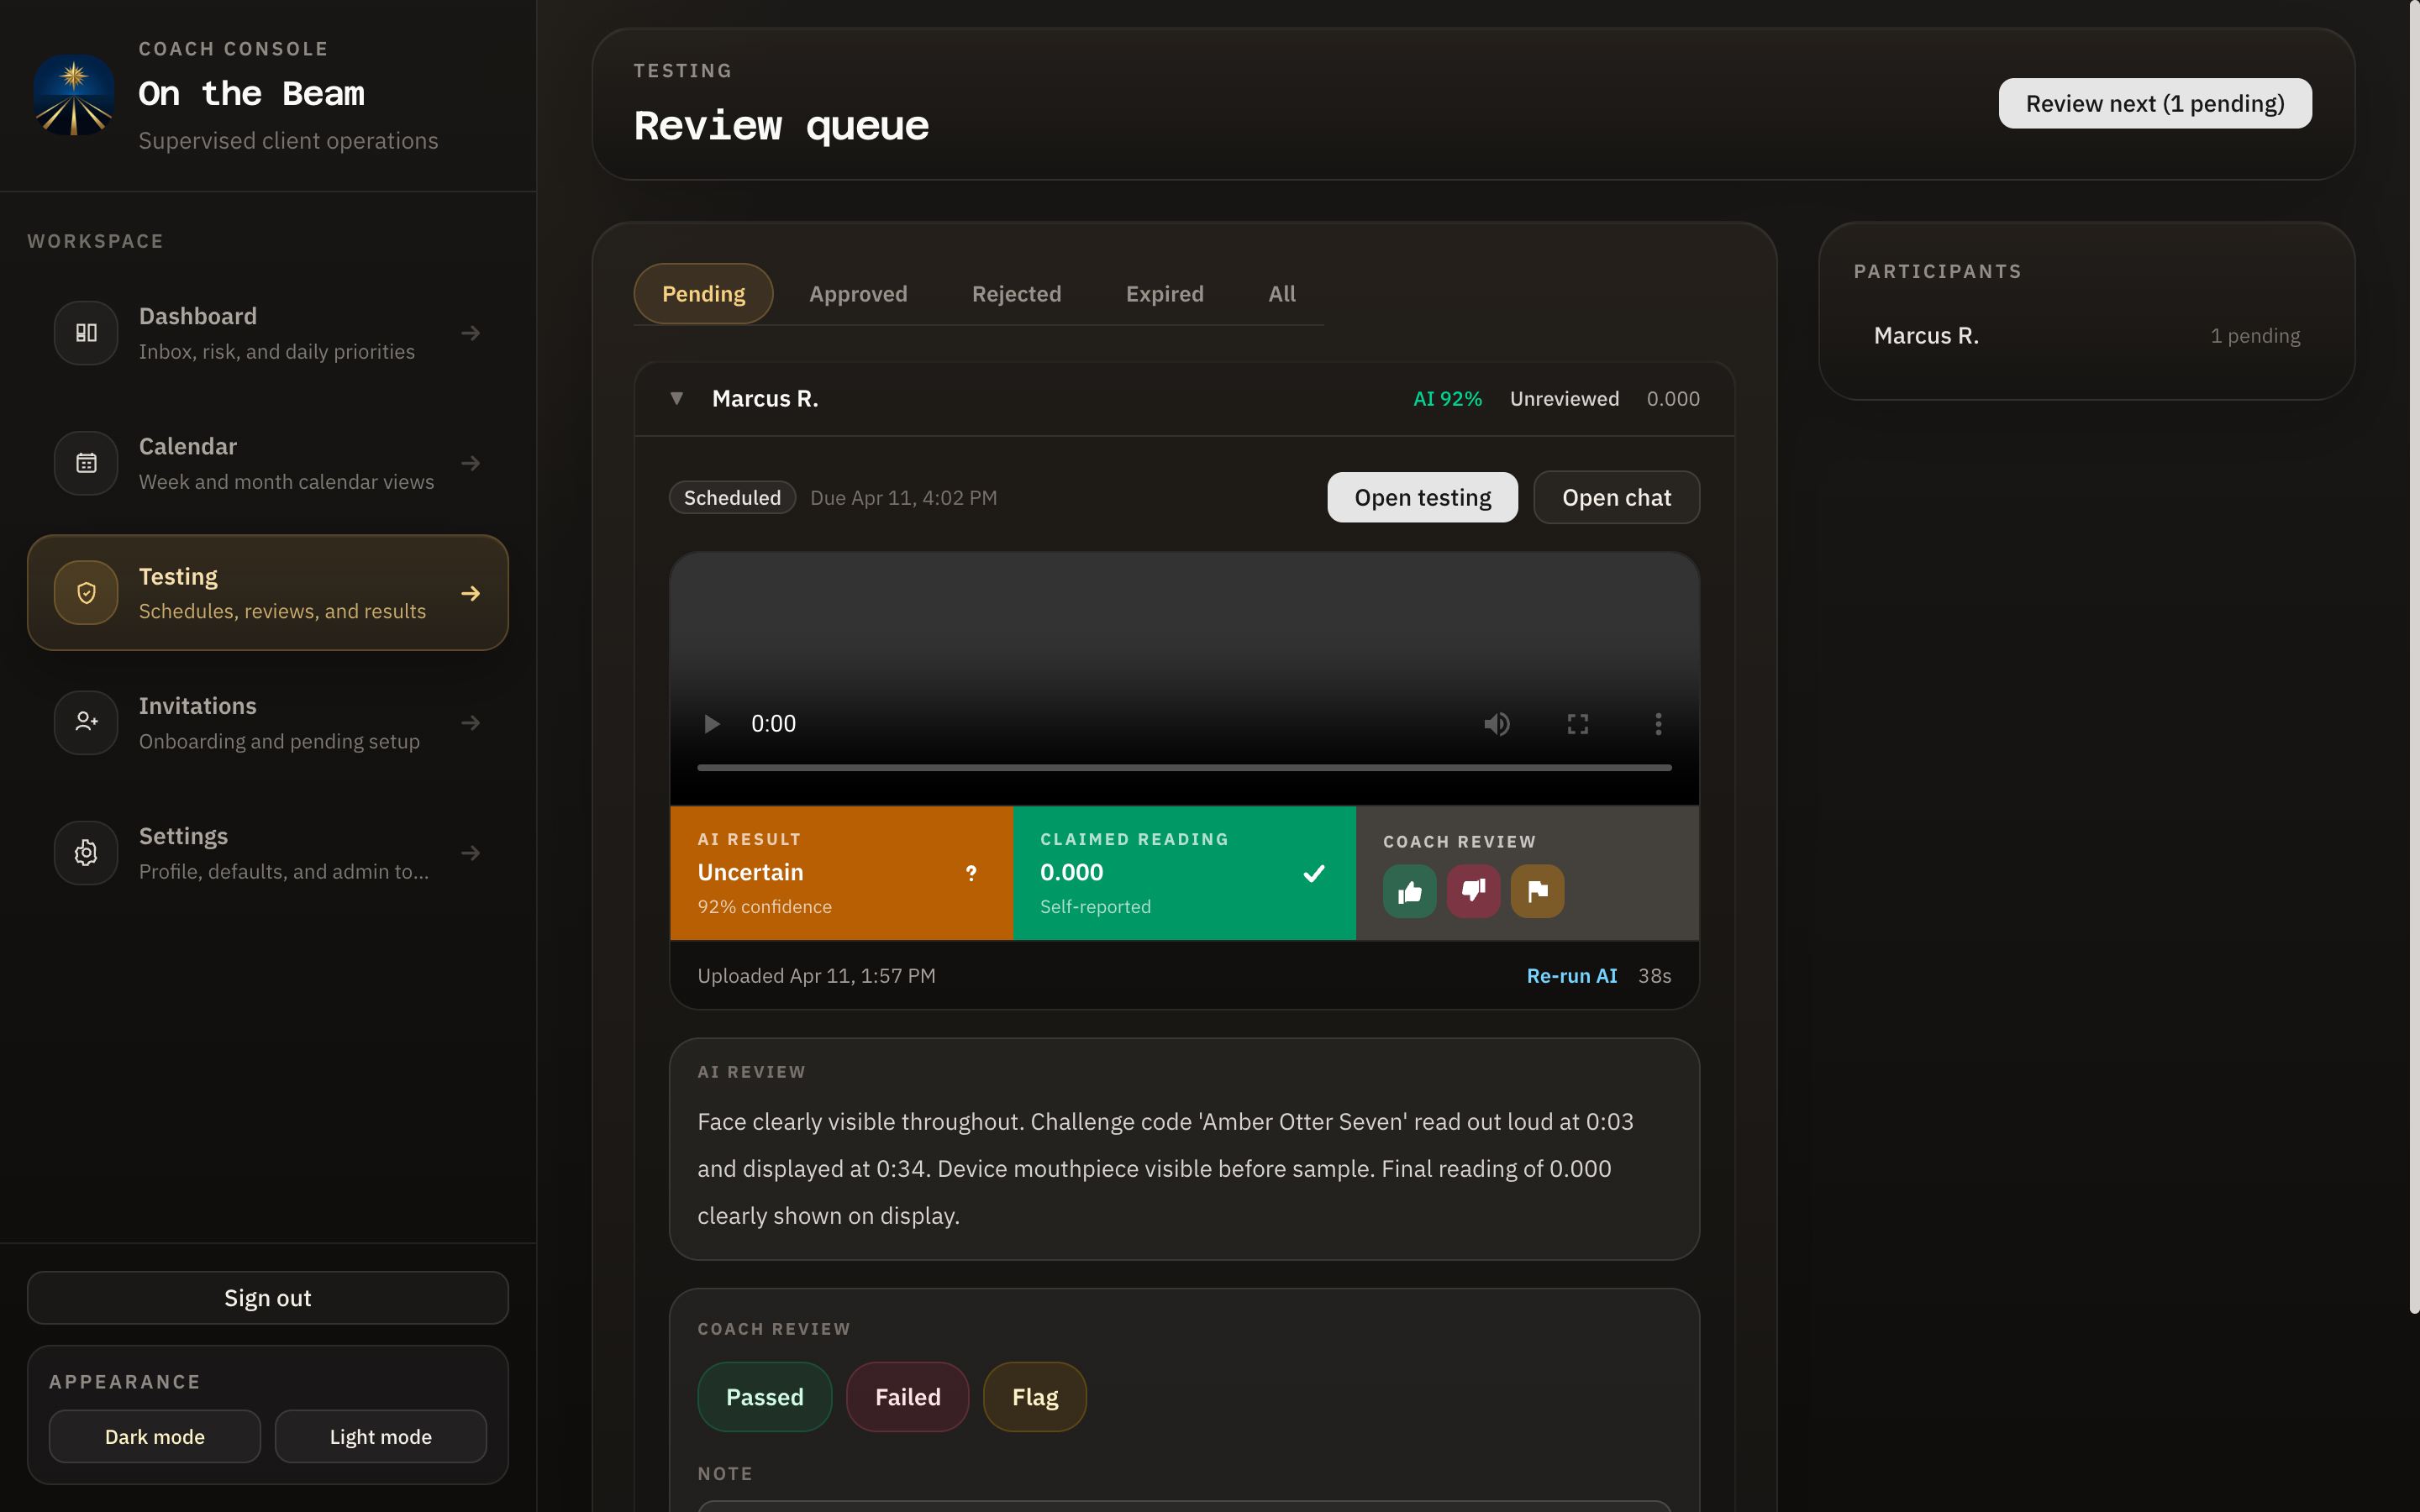
Task: Click the Due Apr 11, 4:02 PM text
Action: (x=903, y=497)
